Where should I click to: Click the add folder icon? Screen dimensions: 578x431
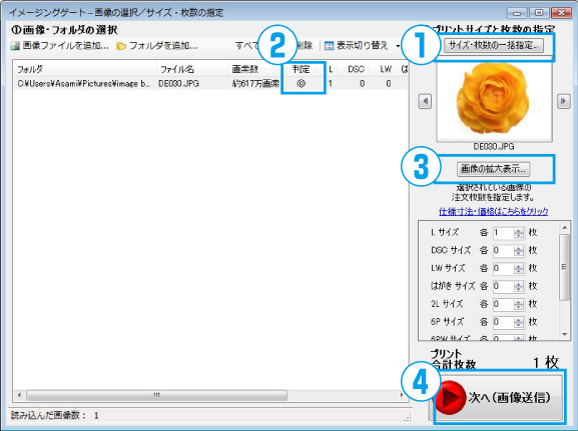(x=121, y=46)
